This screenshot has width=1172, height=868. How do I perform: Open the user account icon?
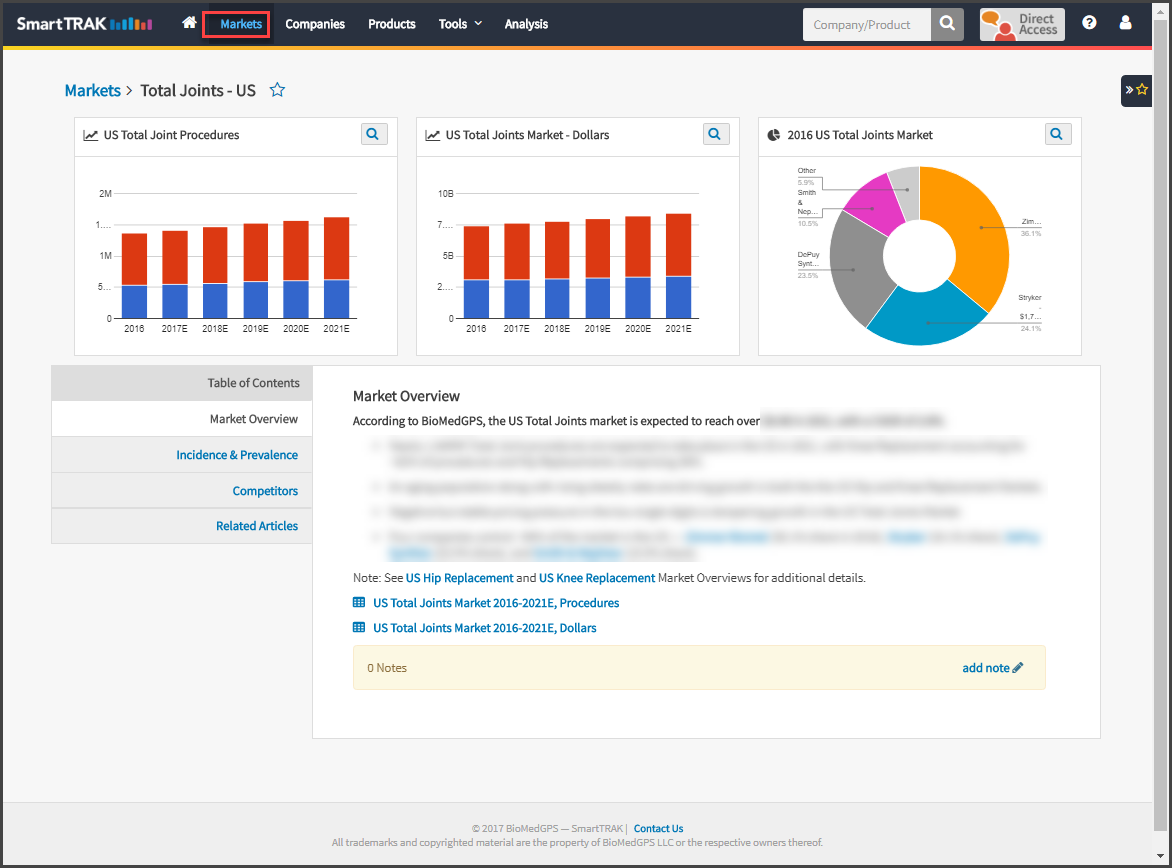tap(1125, 23)
